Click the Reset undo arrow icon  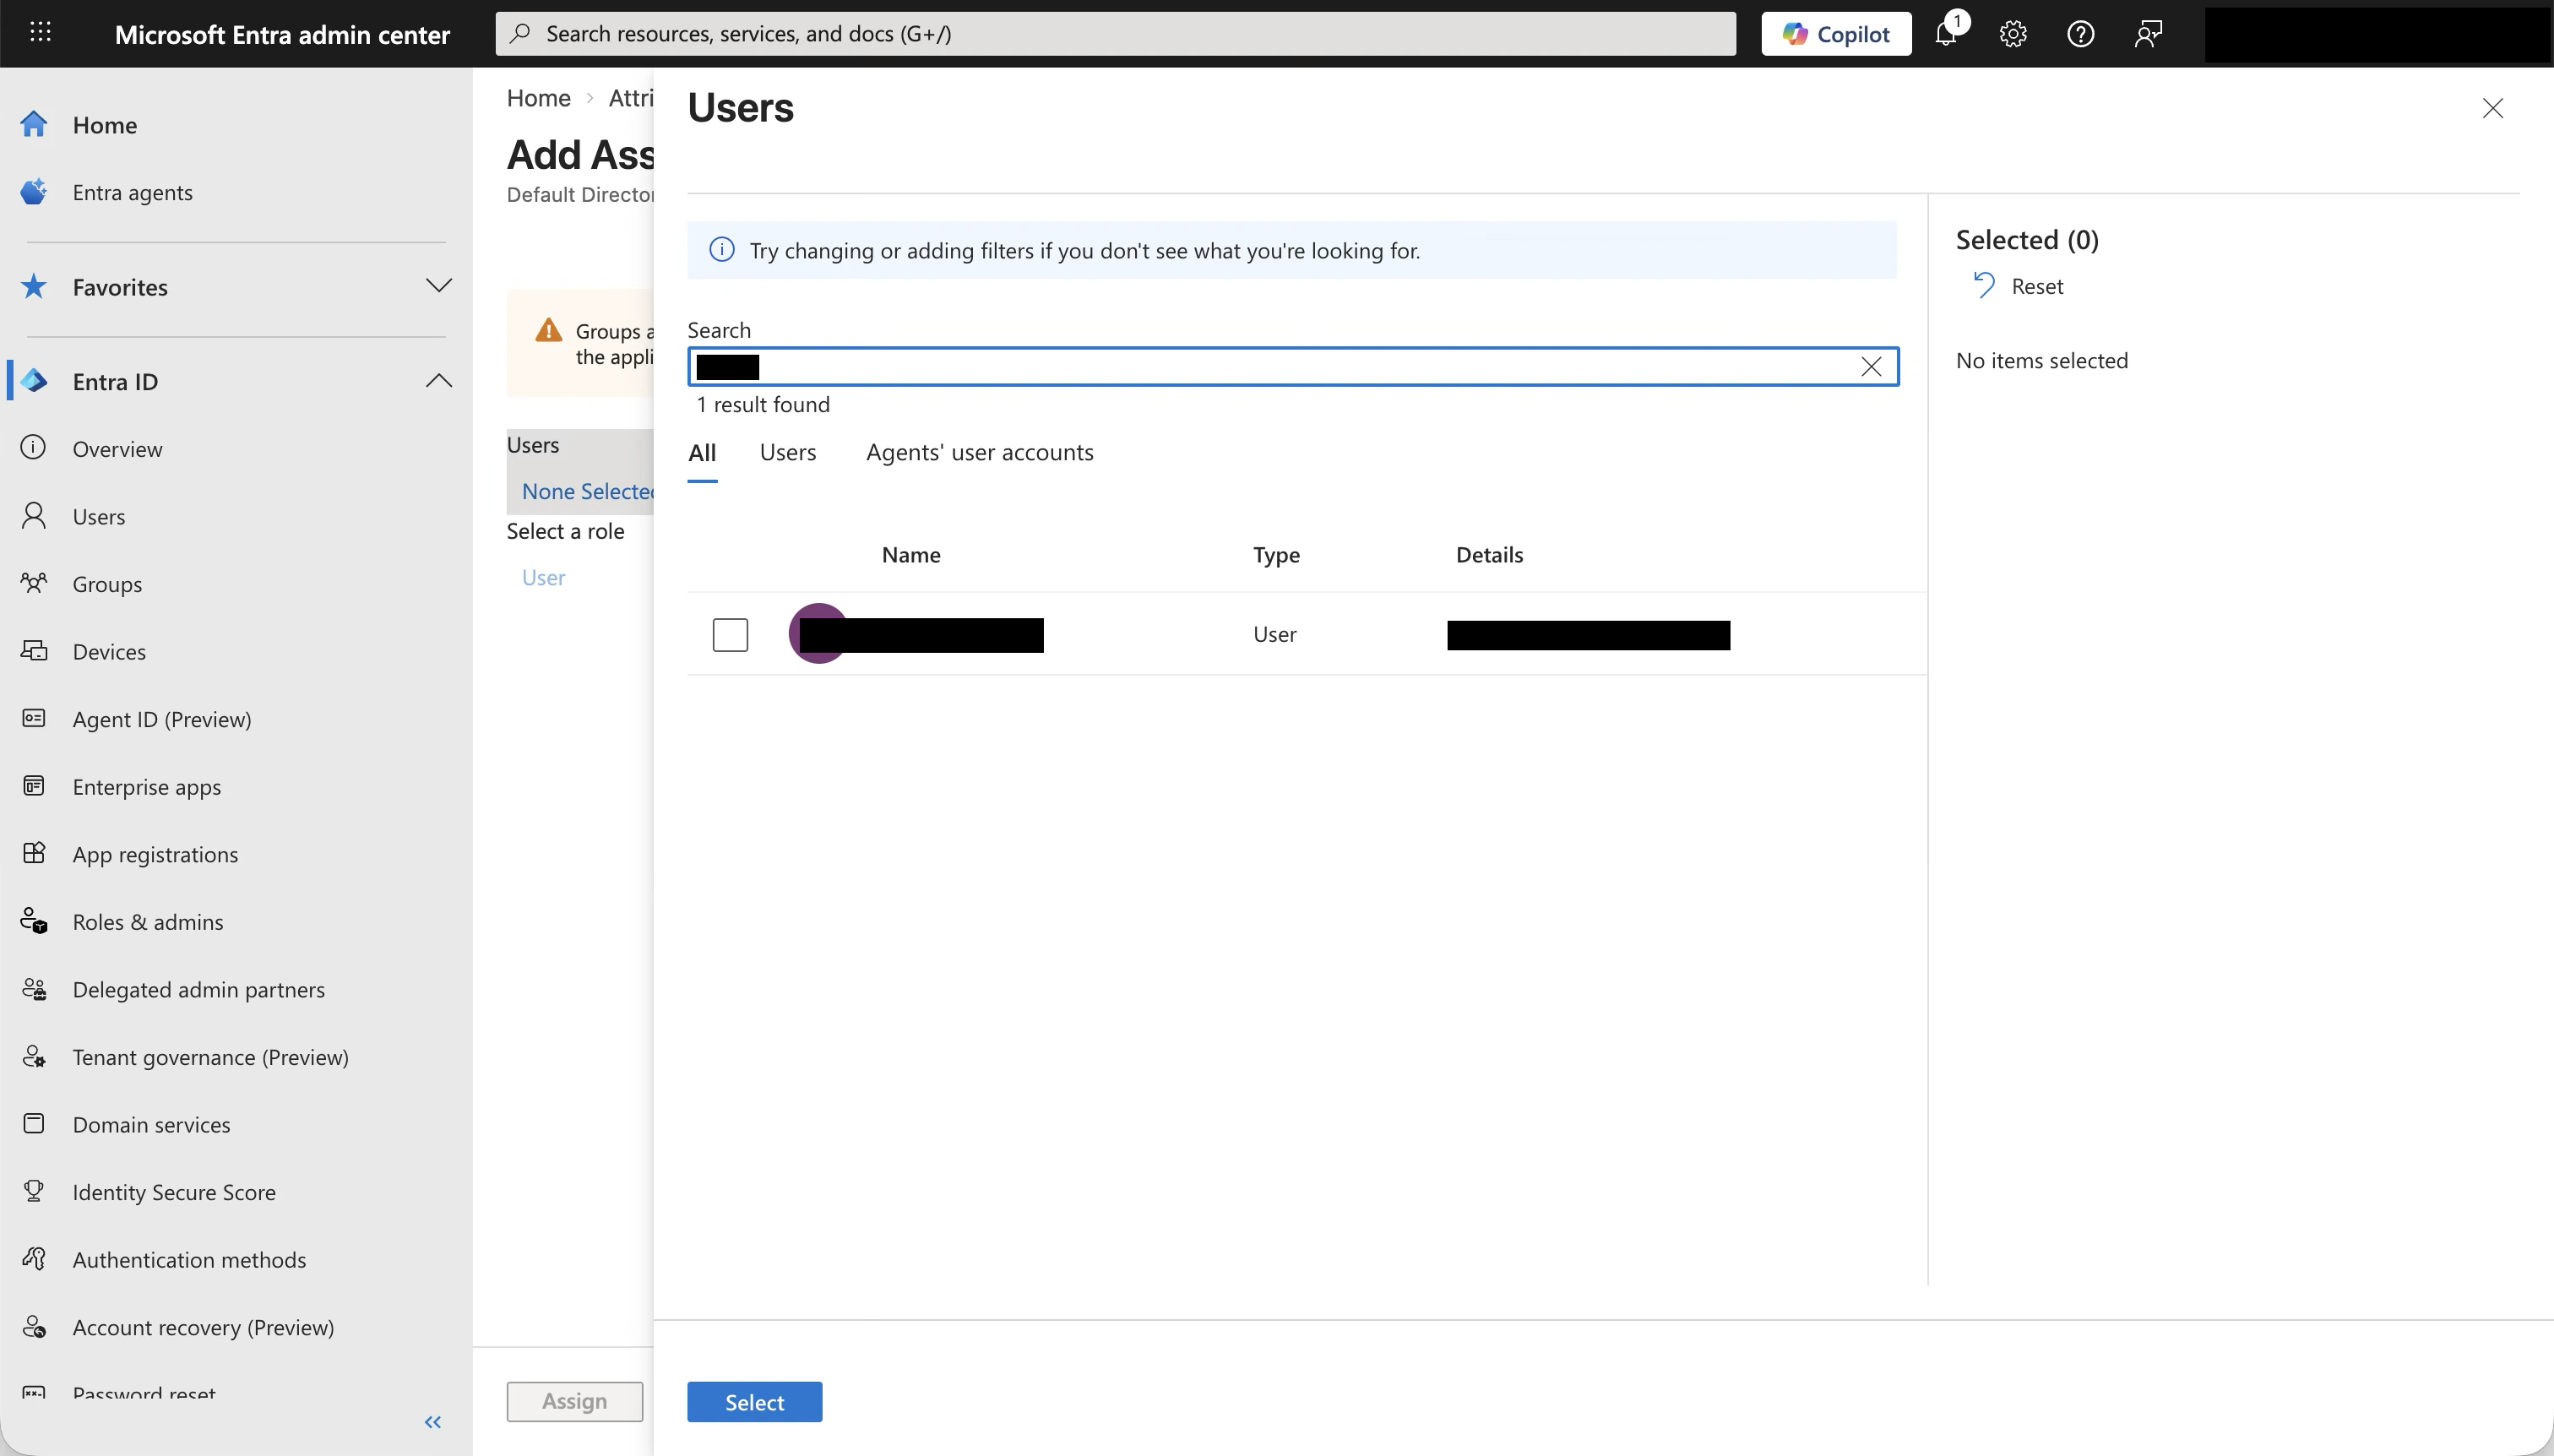(1984, 286)
